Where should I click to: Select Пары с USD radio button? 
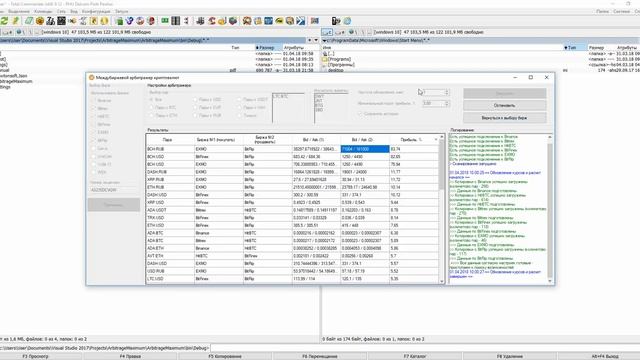pos(196,100)
